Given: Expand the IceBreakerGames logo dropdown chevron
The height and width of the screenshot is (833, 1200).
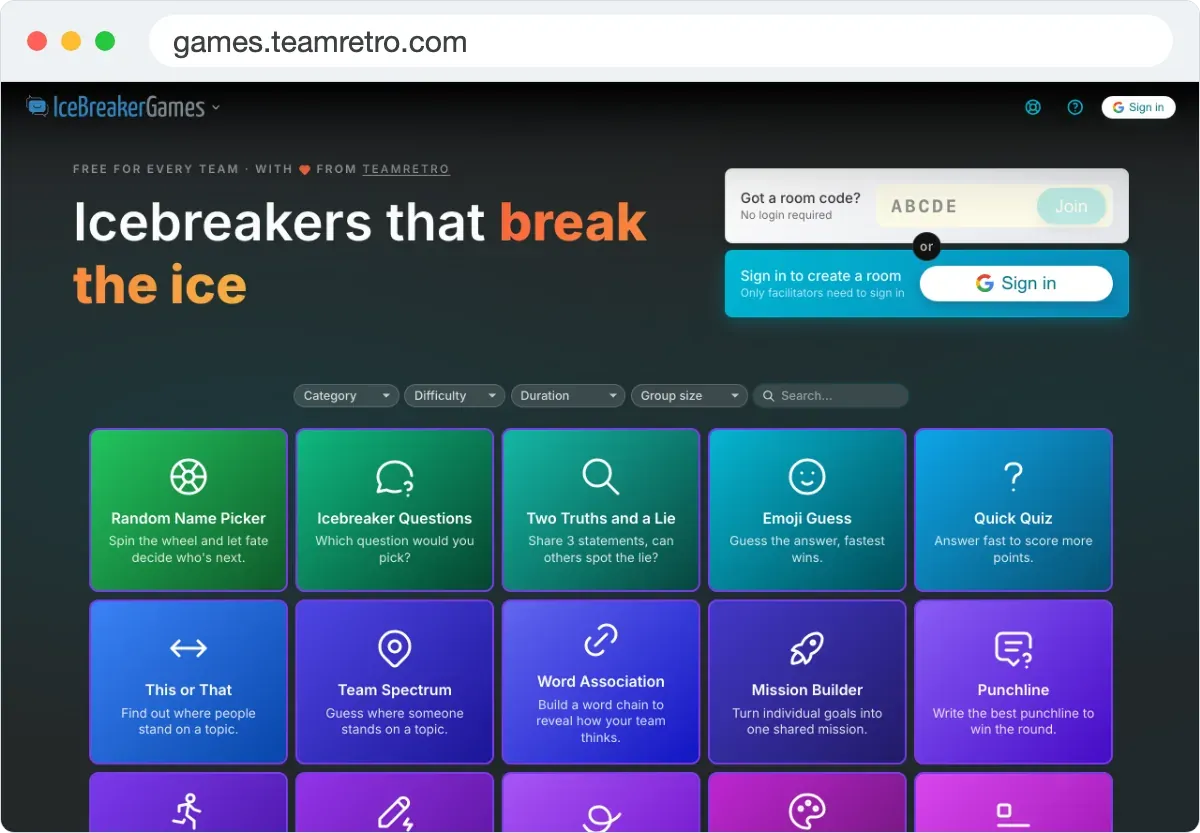Looking at the screenshot, I should pos(216,108).
